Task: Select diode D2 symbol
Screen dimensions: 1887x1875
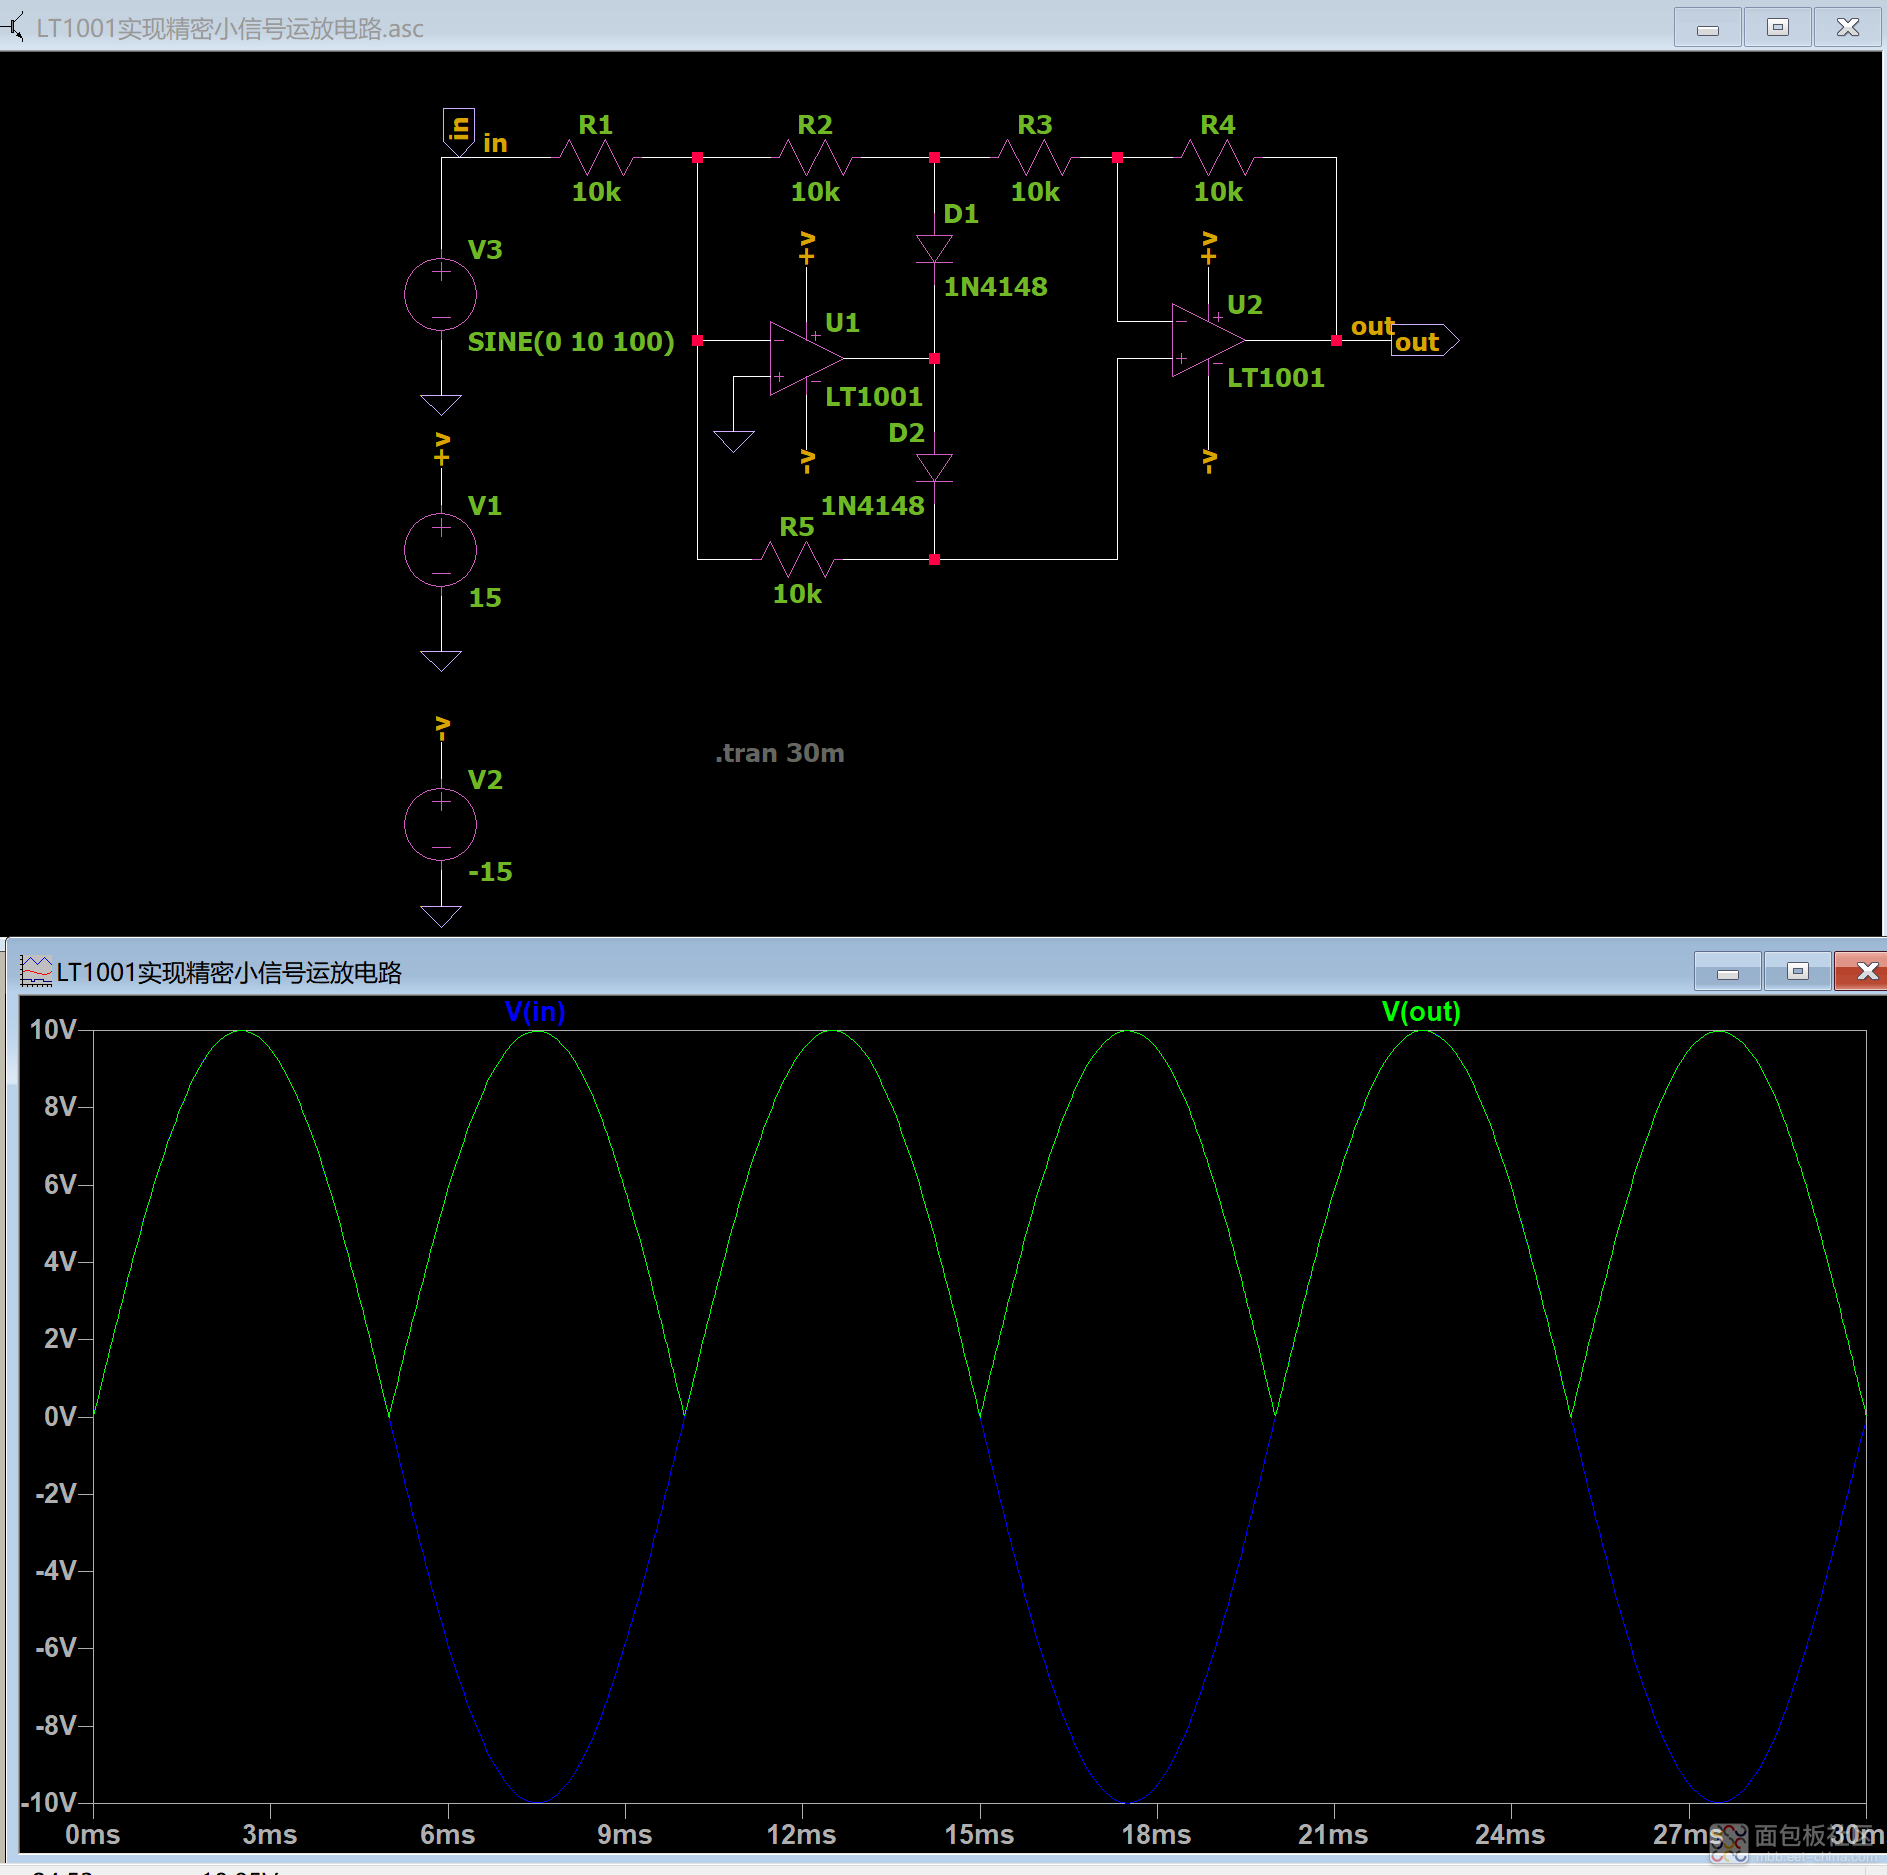Action: point(934,468)
